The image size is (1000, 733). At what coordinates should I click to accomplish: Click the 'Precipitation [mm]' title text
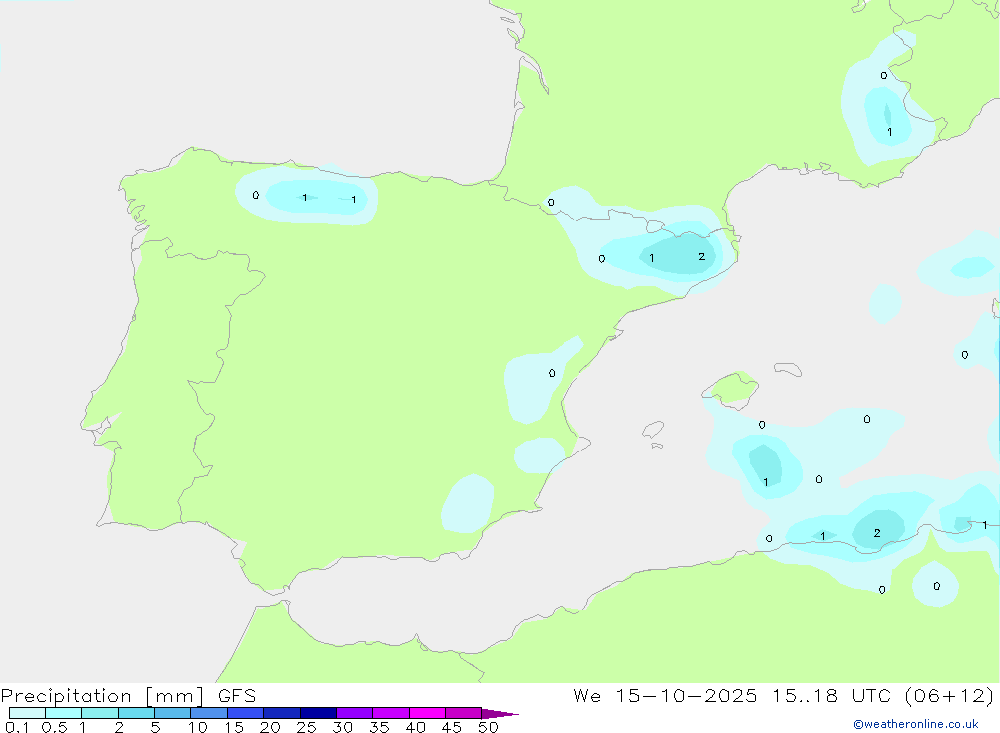[103, 696]
